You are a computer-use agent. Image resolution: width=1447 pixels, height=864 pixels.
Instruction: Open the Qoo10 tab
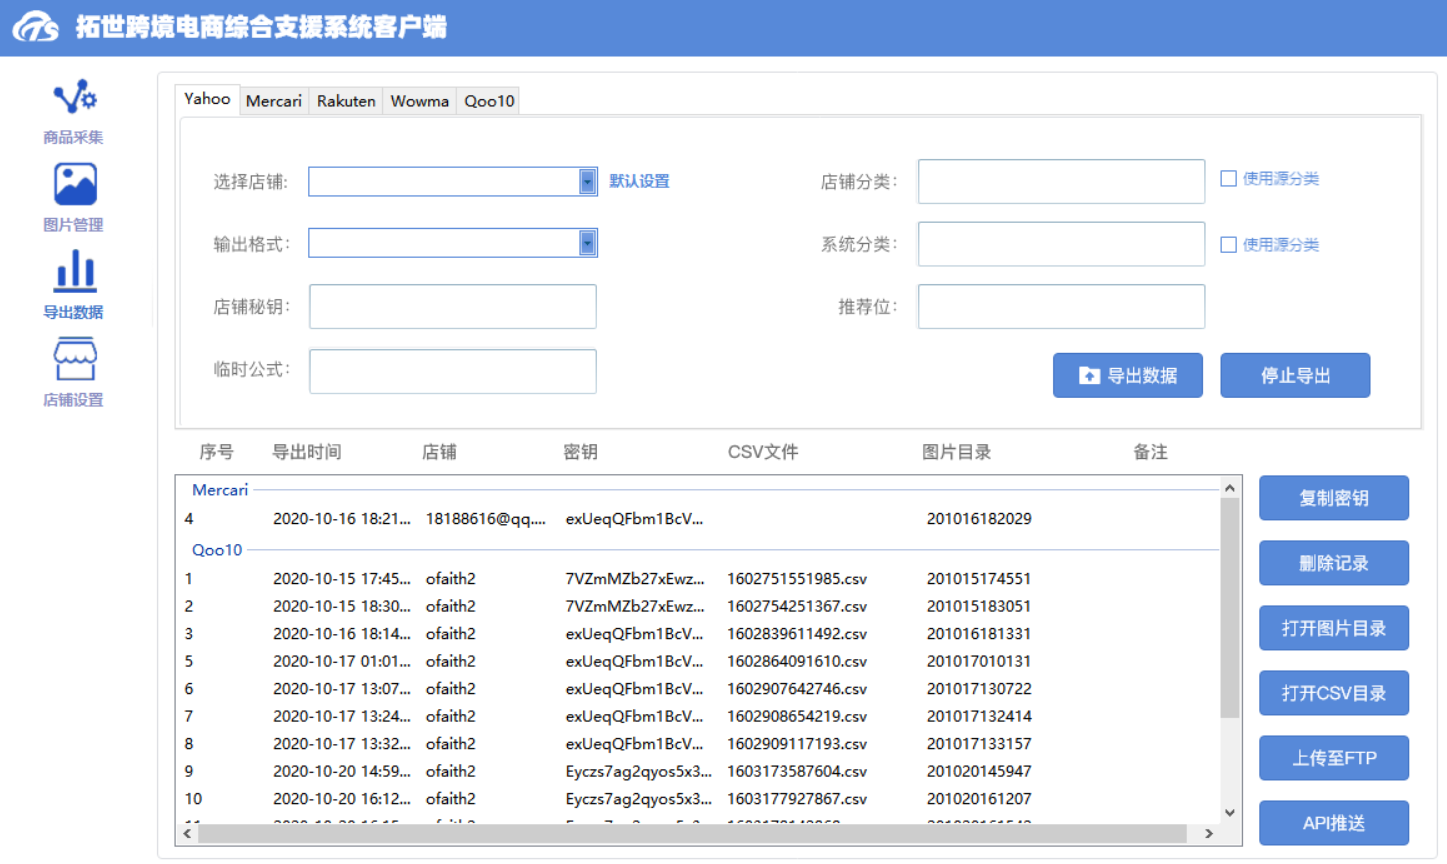[x=489, y=101]
